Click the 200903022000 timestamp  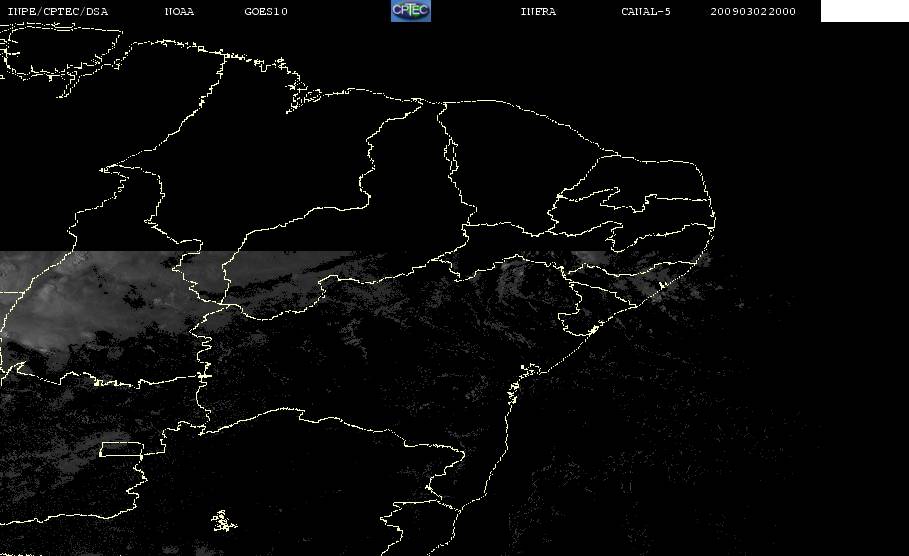(753, 12)
